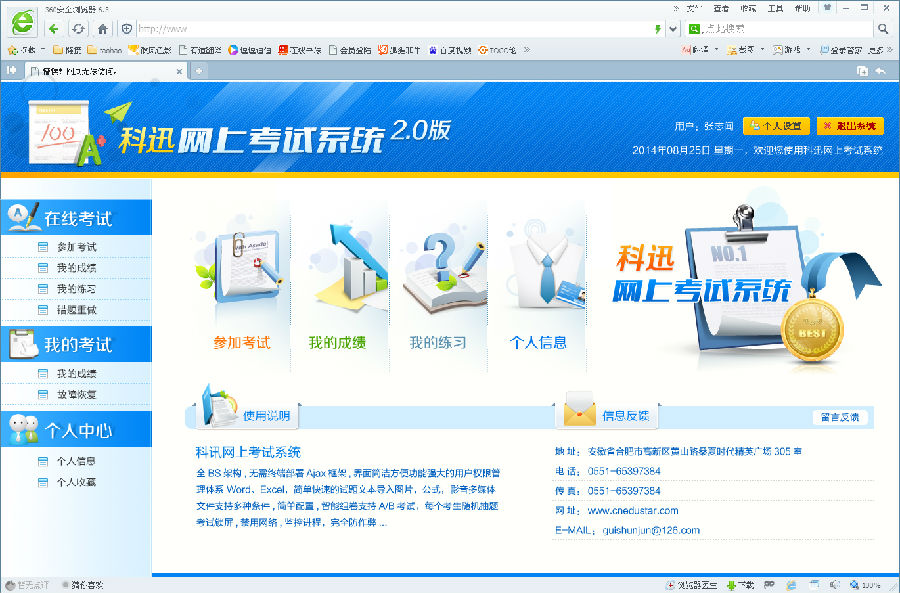
Task: Select 个人信息 in the left sidebar
Action: tap(76, 461)
